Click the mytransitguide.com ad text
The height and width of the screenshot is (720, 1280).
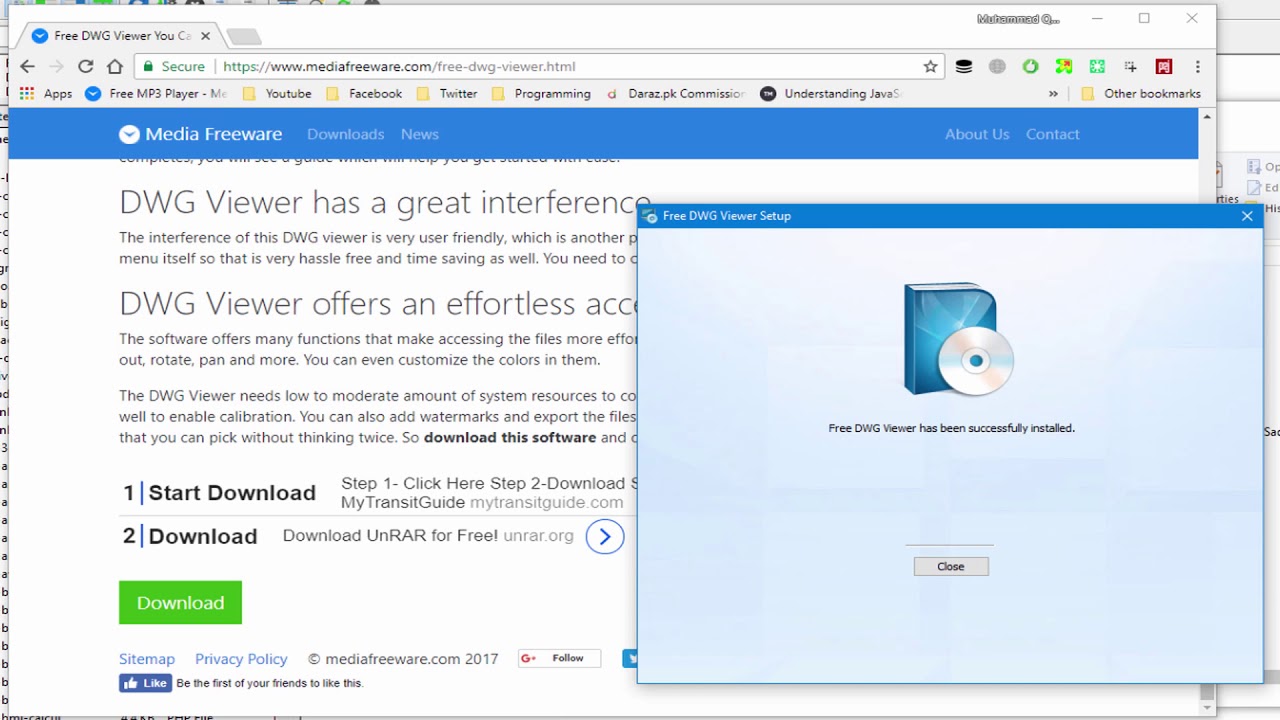tap(546, 502)
